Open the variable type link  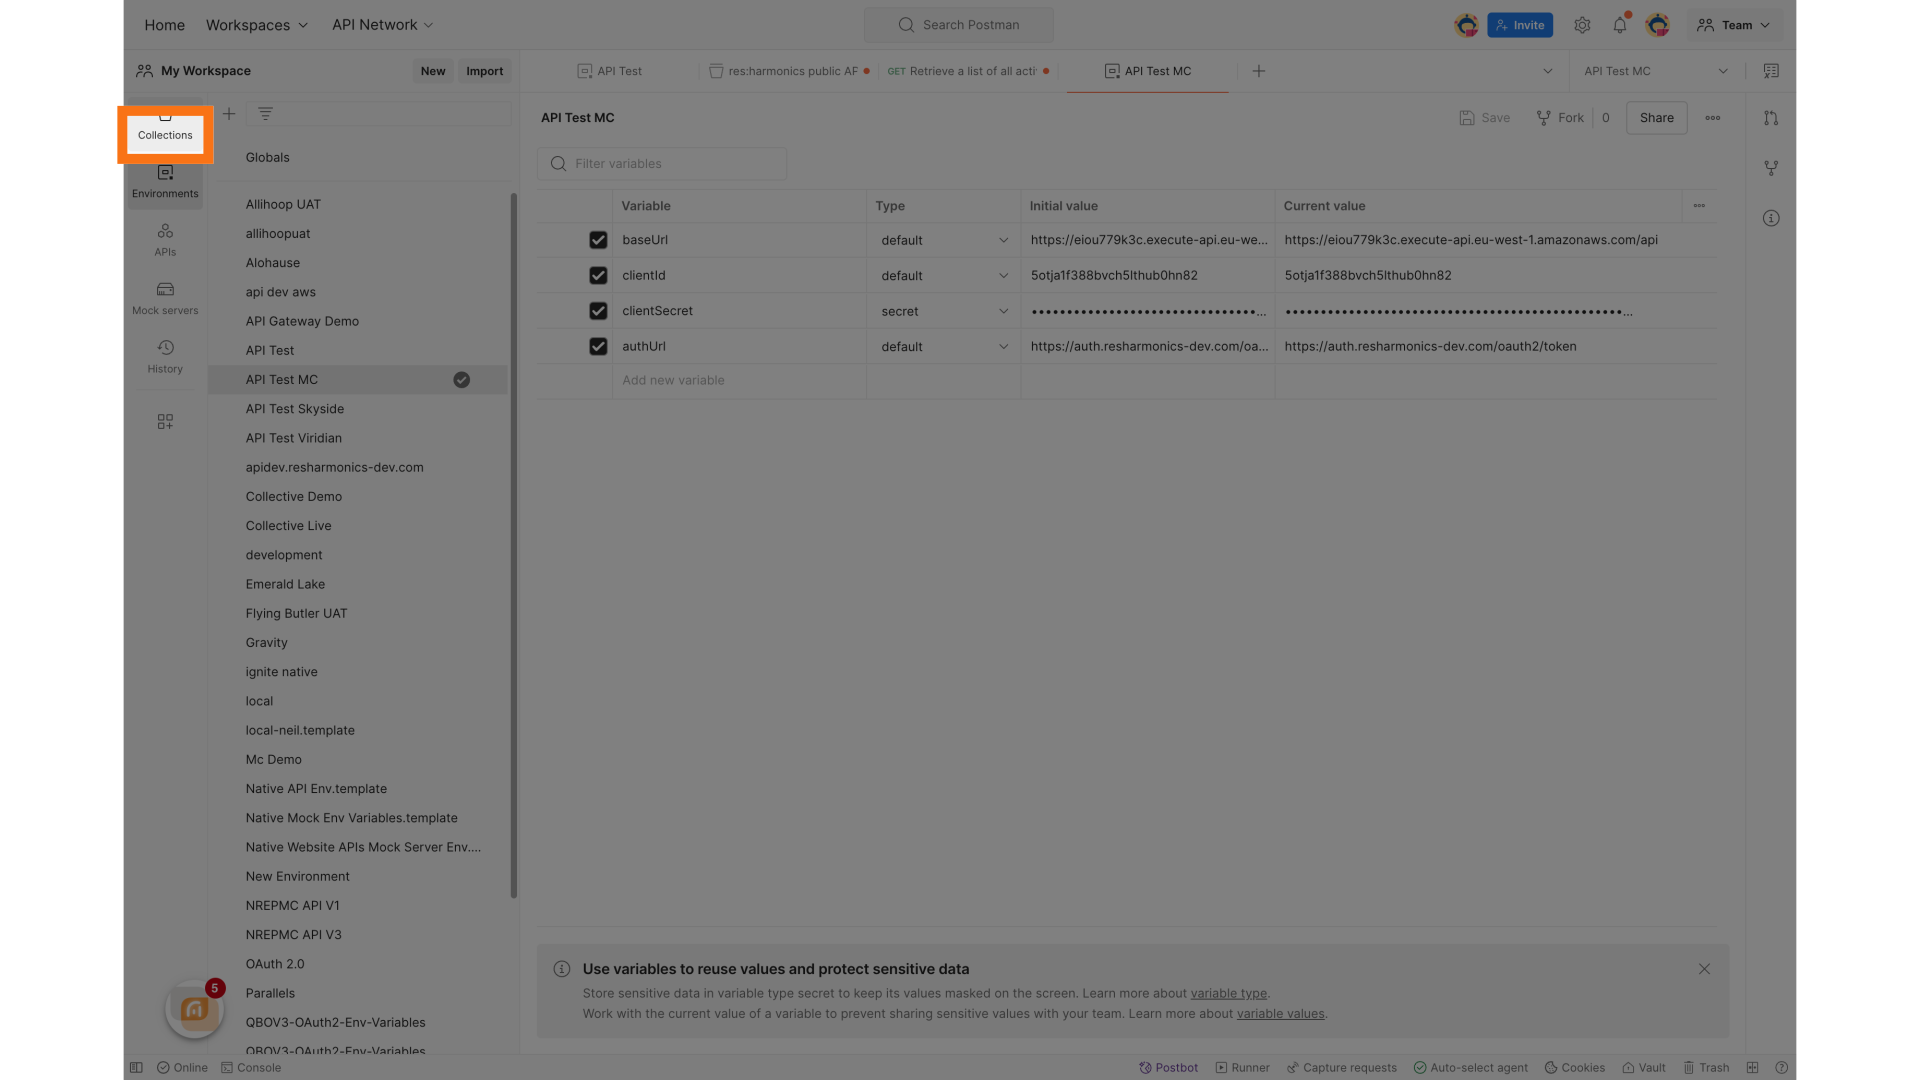coord(1229,994)
